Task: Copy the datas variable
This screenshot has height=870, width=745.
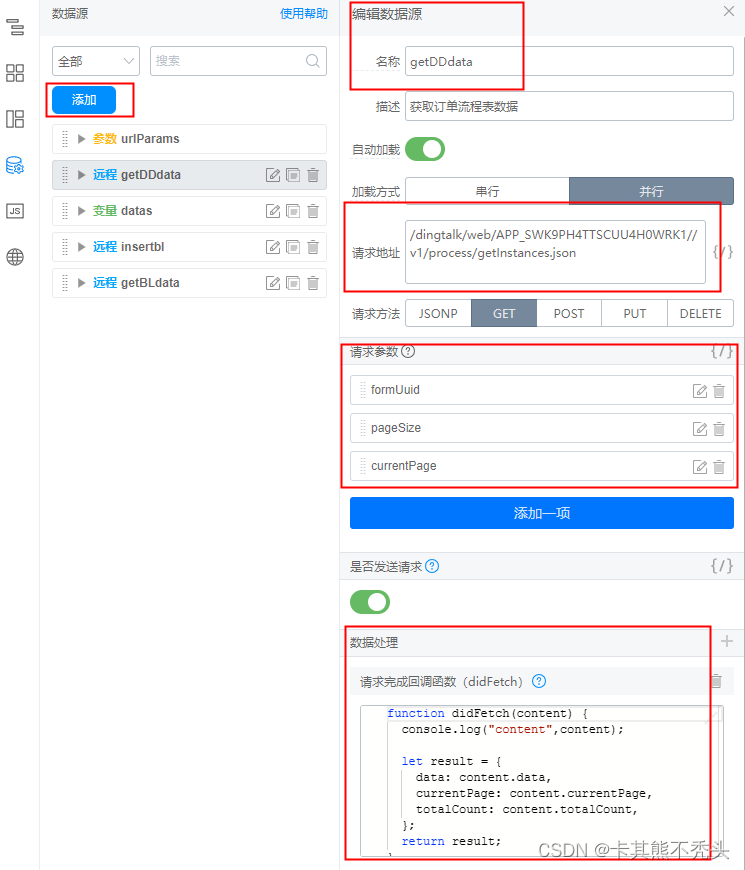Action: (293, 211)
